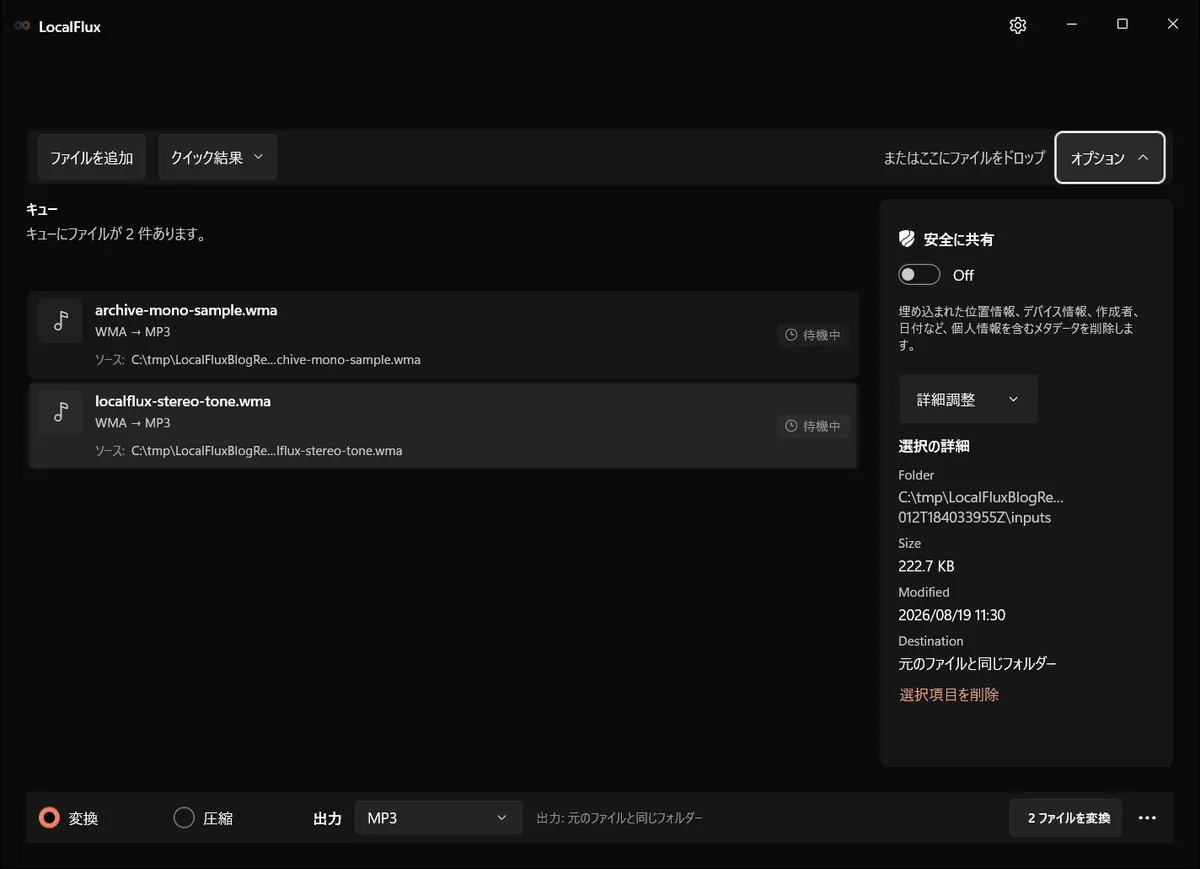Expand the 詳細調整 dropdown

(968, 399)
